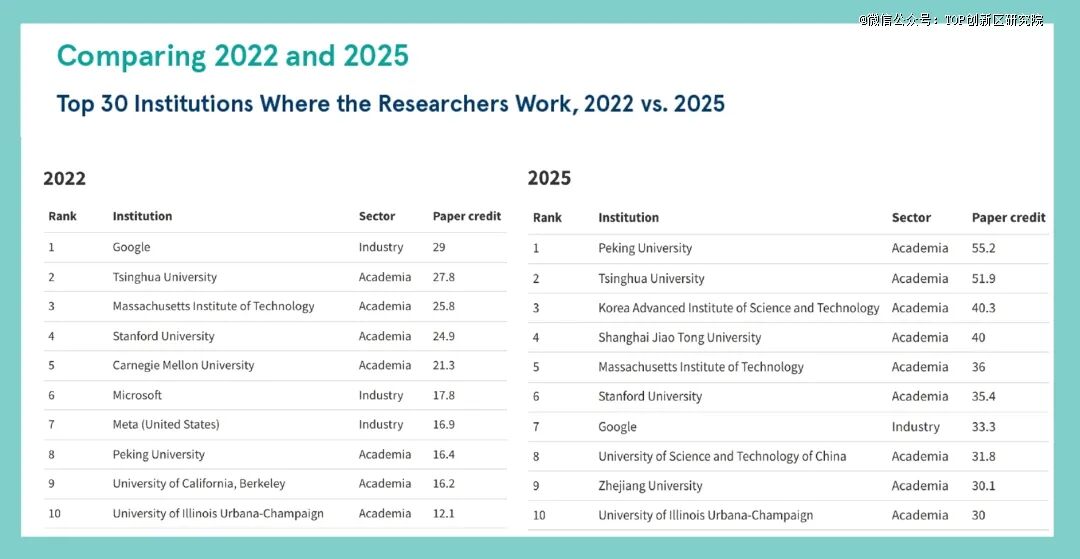Click Illinois 2025 paper credit '30'

tap(979, 516)
